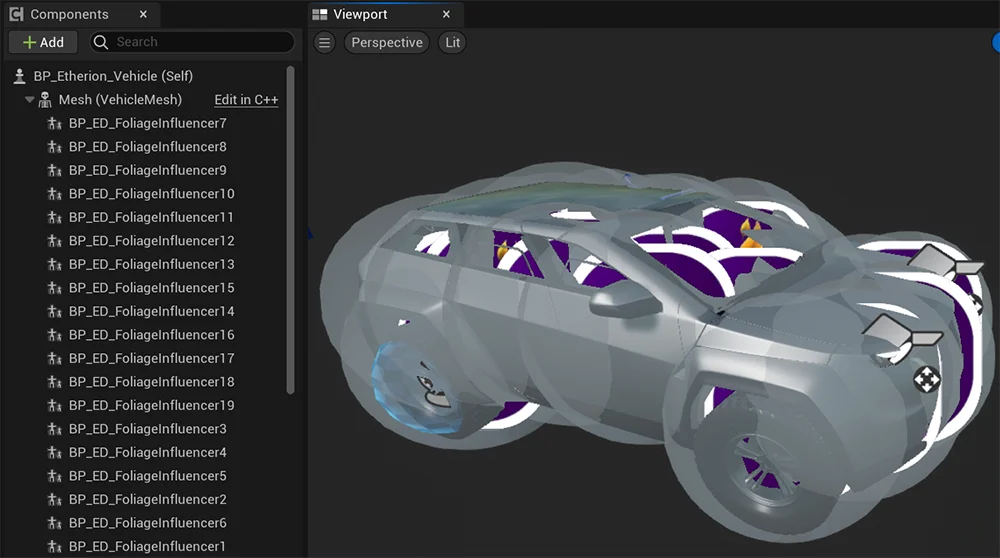Image resolution: width=1000 pixels, height=558 pixels.
Task: Toggle the Lit view mode button
Action: click(452, 43)
